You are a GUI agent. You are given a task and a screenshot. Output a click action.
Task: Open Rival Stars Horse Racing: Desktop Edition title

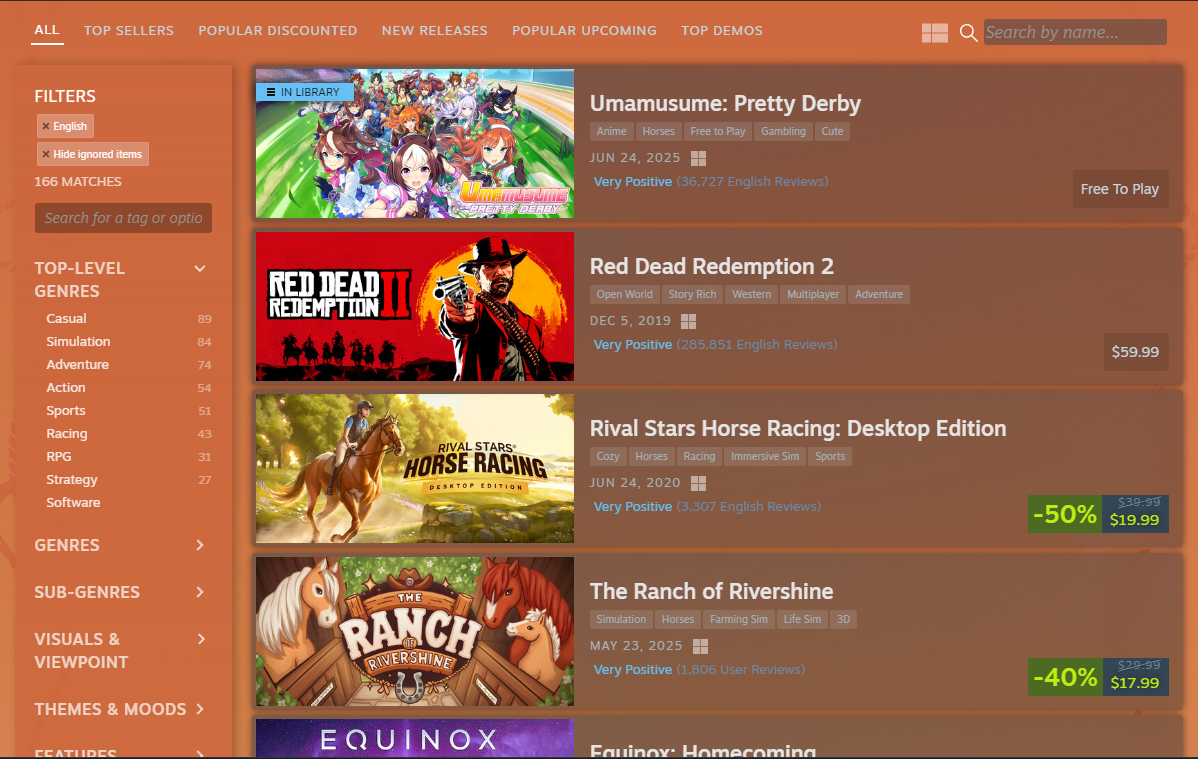798,428
